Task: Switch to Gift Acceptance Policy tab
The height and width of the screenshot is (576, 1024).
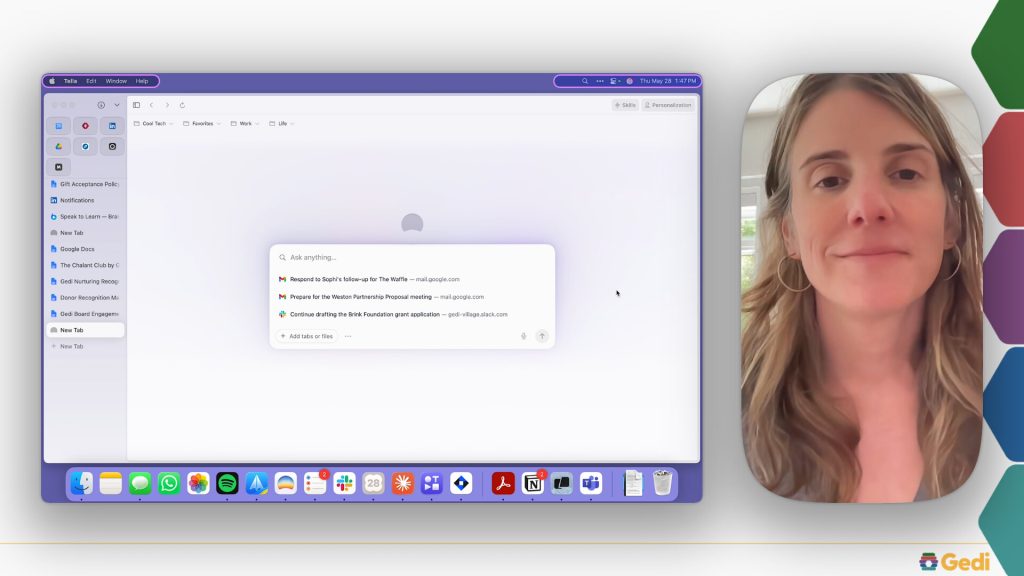Action: point(86,184)
